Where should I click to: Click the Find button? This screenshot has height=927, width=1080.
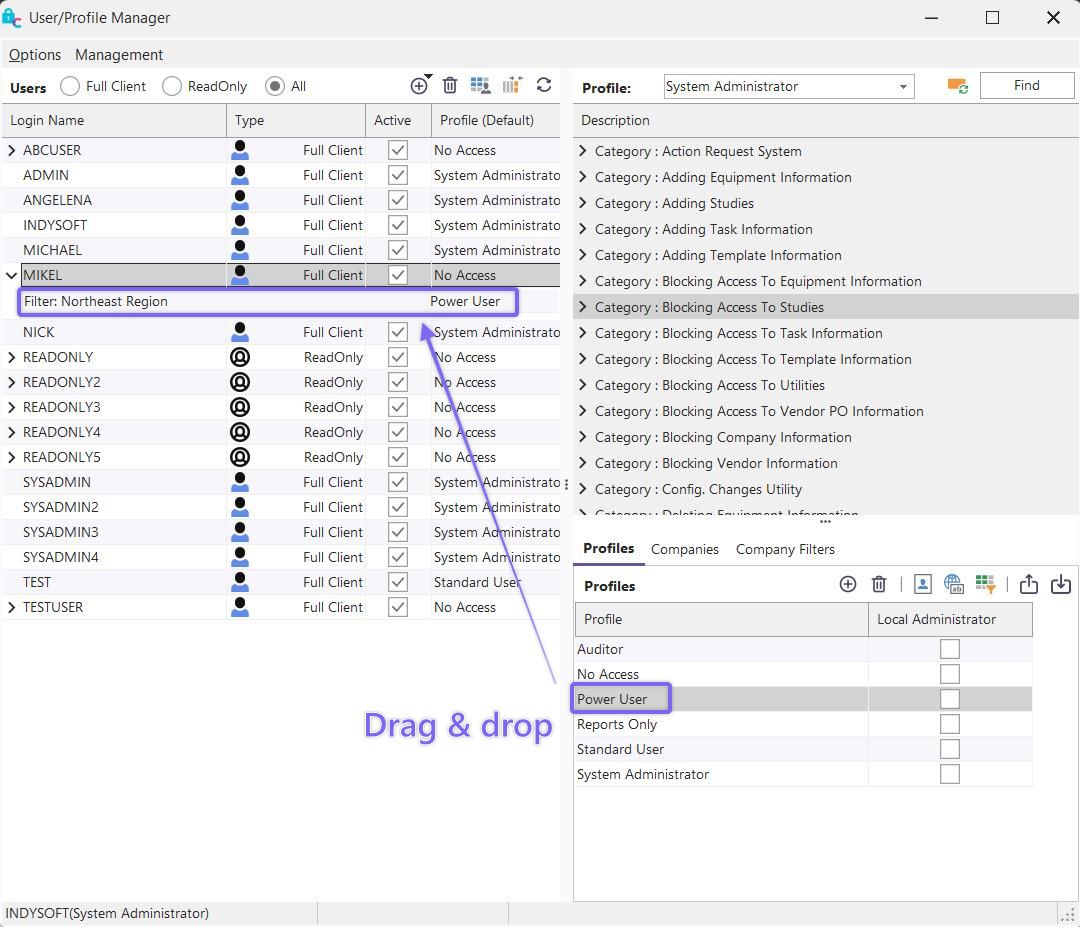coord(1026,86)
